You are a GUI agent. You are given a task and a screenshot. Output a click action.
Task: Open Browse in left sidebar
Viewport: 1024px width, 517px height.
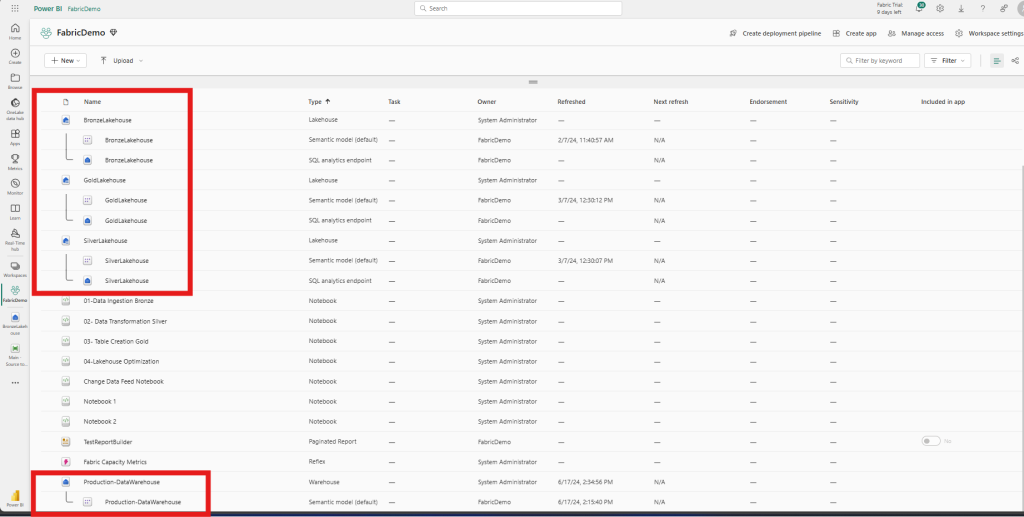click(15, 81)
